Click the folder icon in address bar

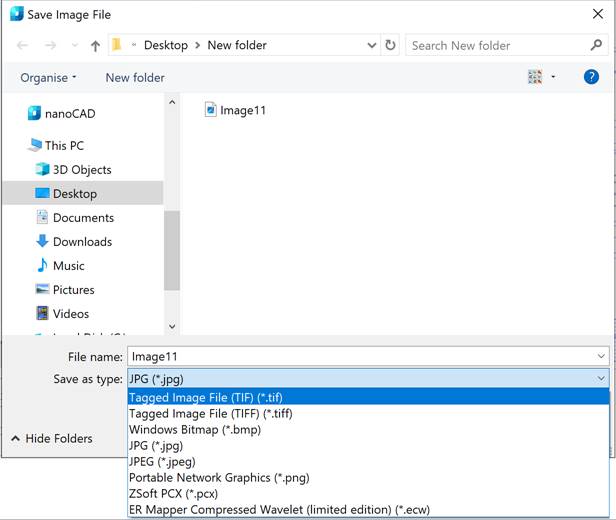point(117,45)
